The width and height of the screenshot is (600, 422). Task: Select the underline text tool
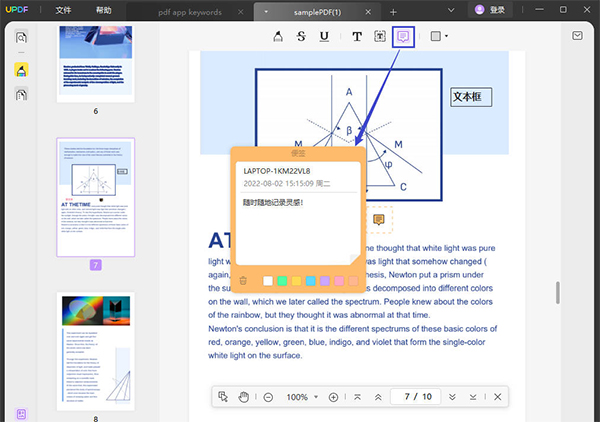pos(324,37)
